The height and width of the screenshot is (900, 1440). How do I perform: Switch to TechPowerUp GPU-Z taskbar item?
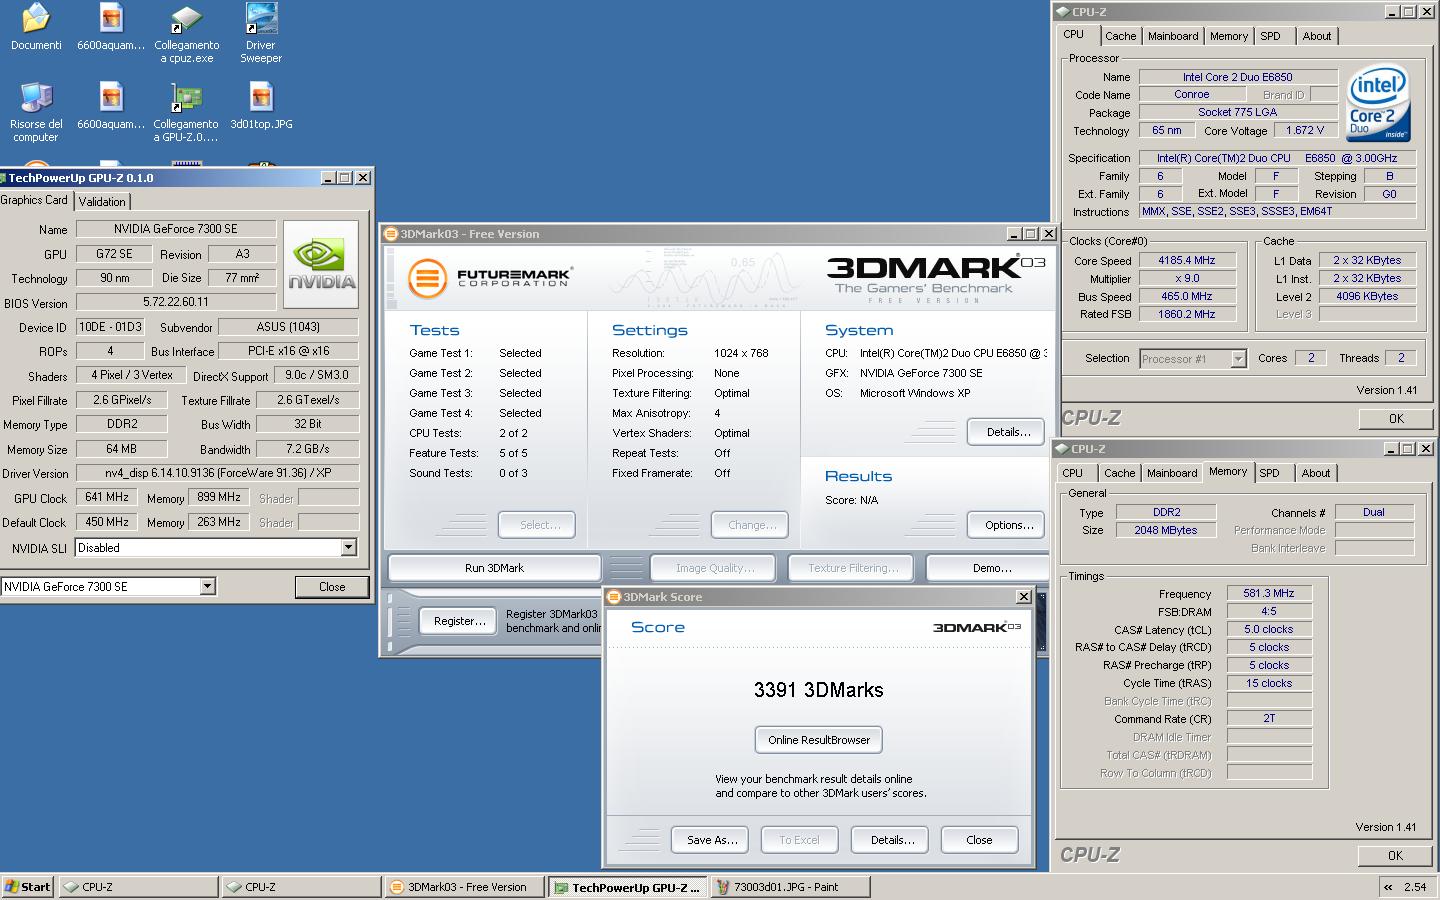pyautogui.click(x=627, y=887)
